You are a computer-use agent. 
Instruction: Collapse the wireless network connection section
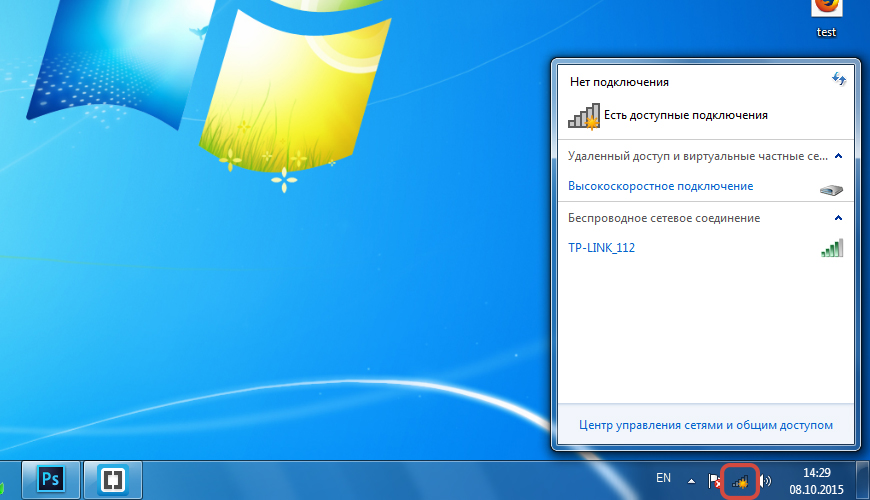click(838, 218)
